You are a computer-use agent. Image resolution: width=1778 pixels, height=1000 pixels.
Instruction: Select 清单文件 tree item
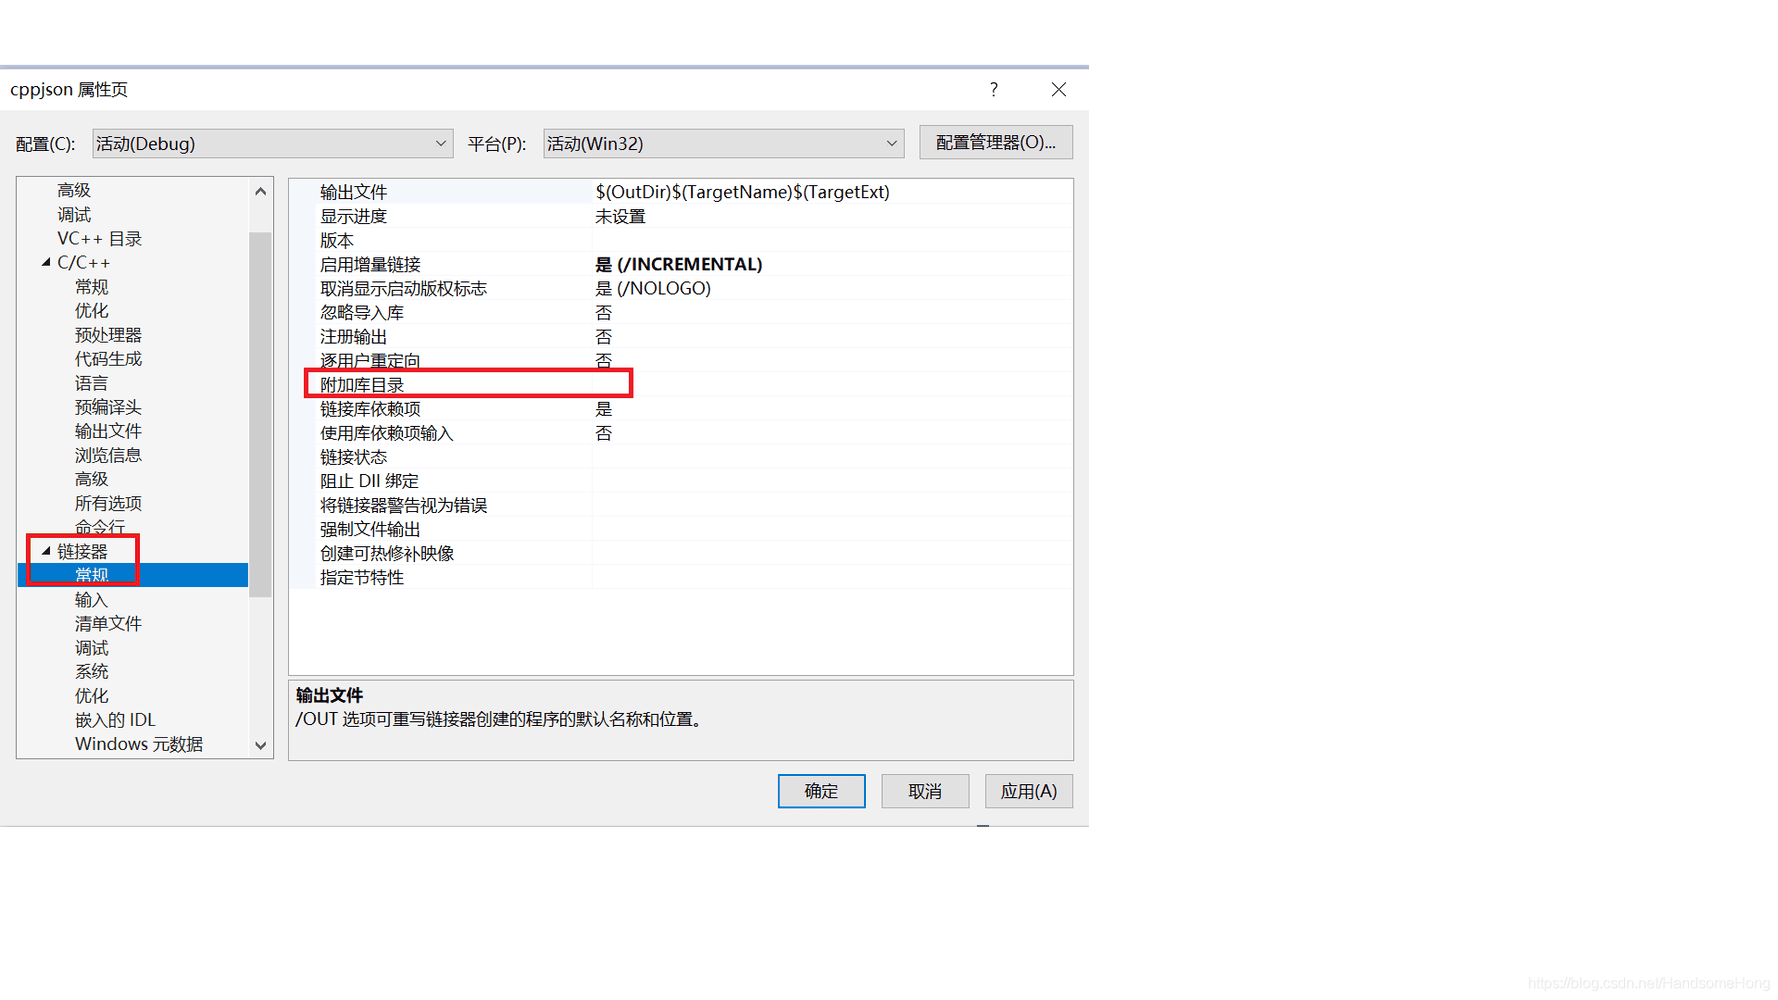tap(108, 623)
